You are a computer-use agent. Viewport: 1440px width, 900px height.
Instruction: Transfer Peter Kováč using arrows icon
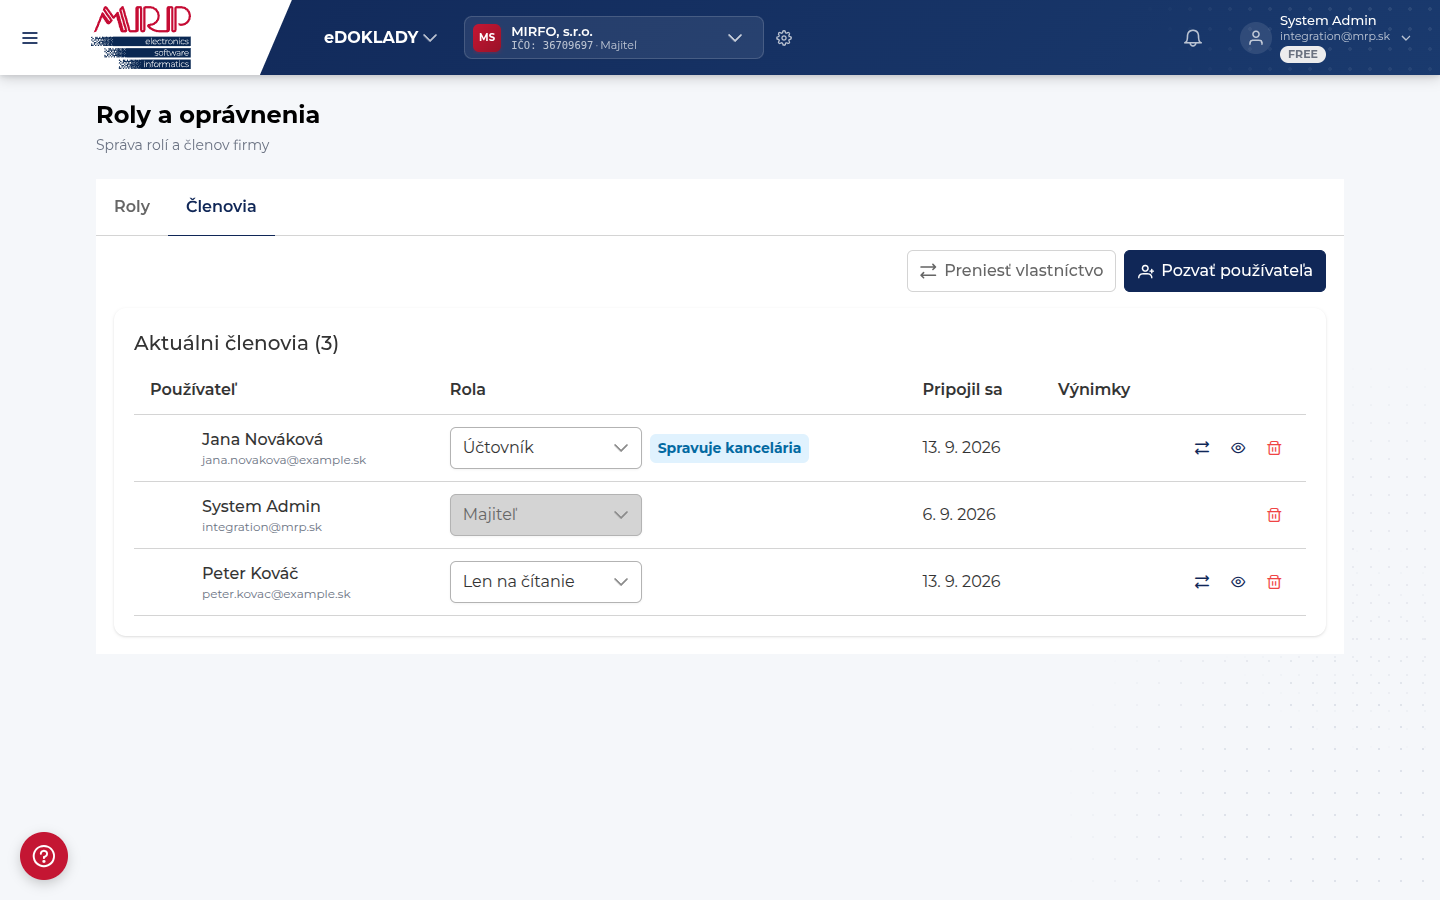coord(1202,582)
